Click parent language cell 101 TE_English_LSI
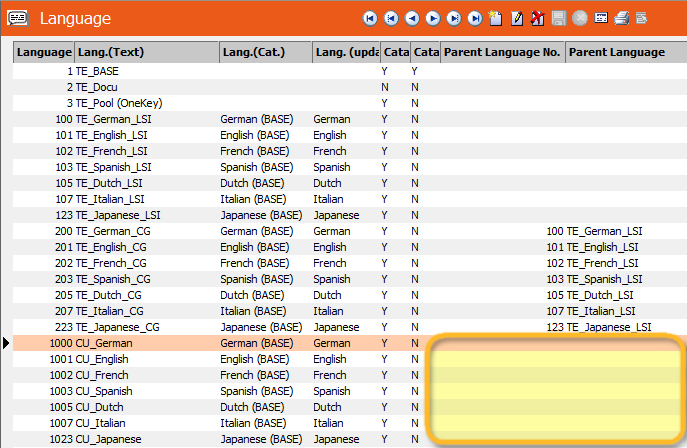The height and width of the screenshot is (448, 687). tap(592, 247)
